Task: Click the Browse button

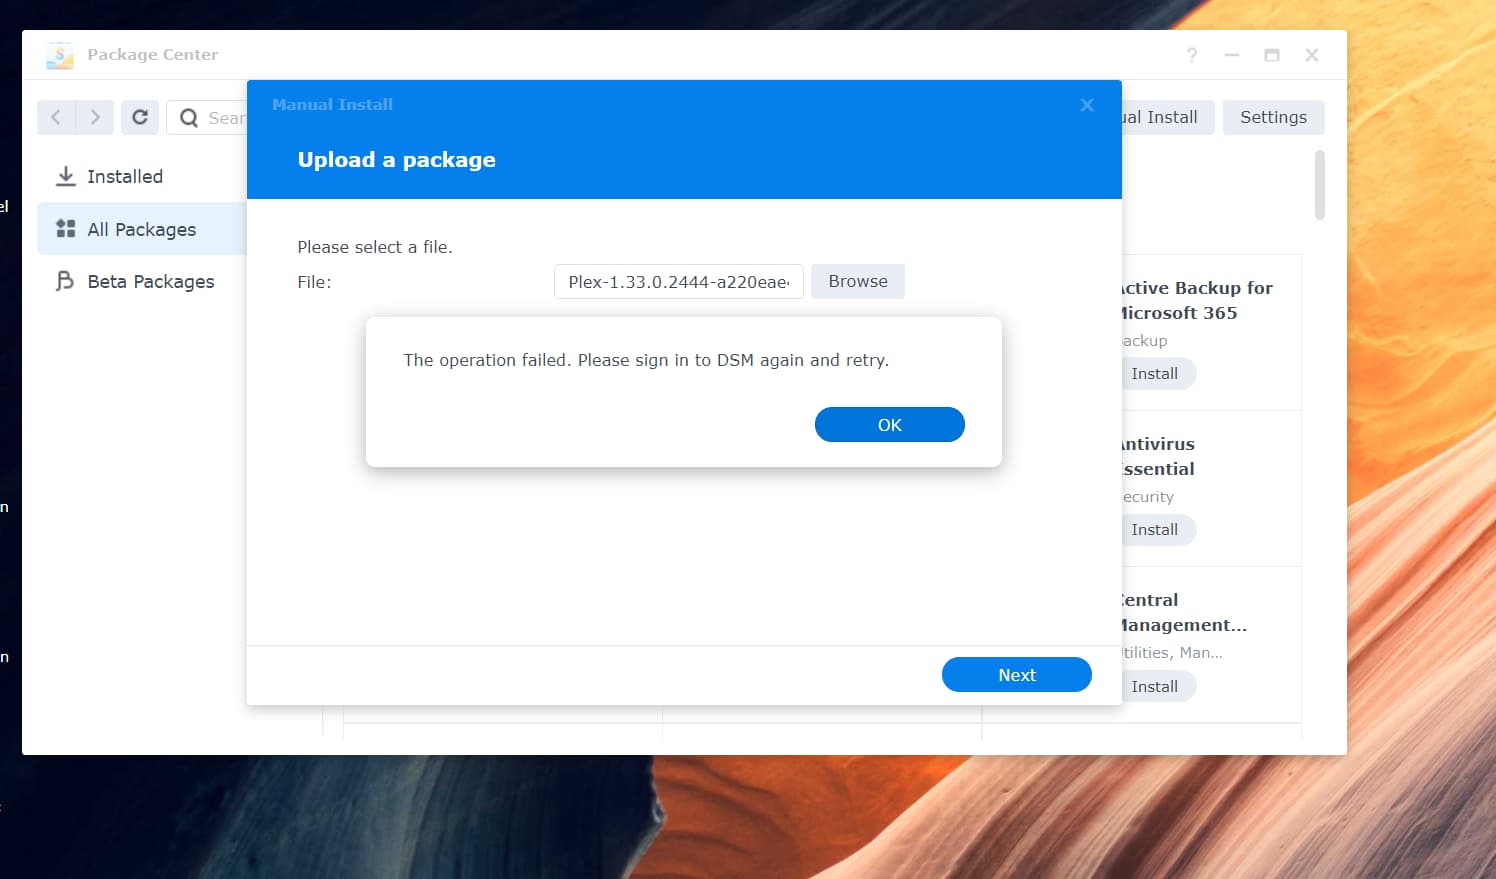Action: point(858,281)
